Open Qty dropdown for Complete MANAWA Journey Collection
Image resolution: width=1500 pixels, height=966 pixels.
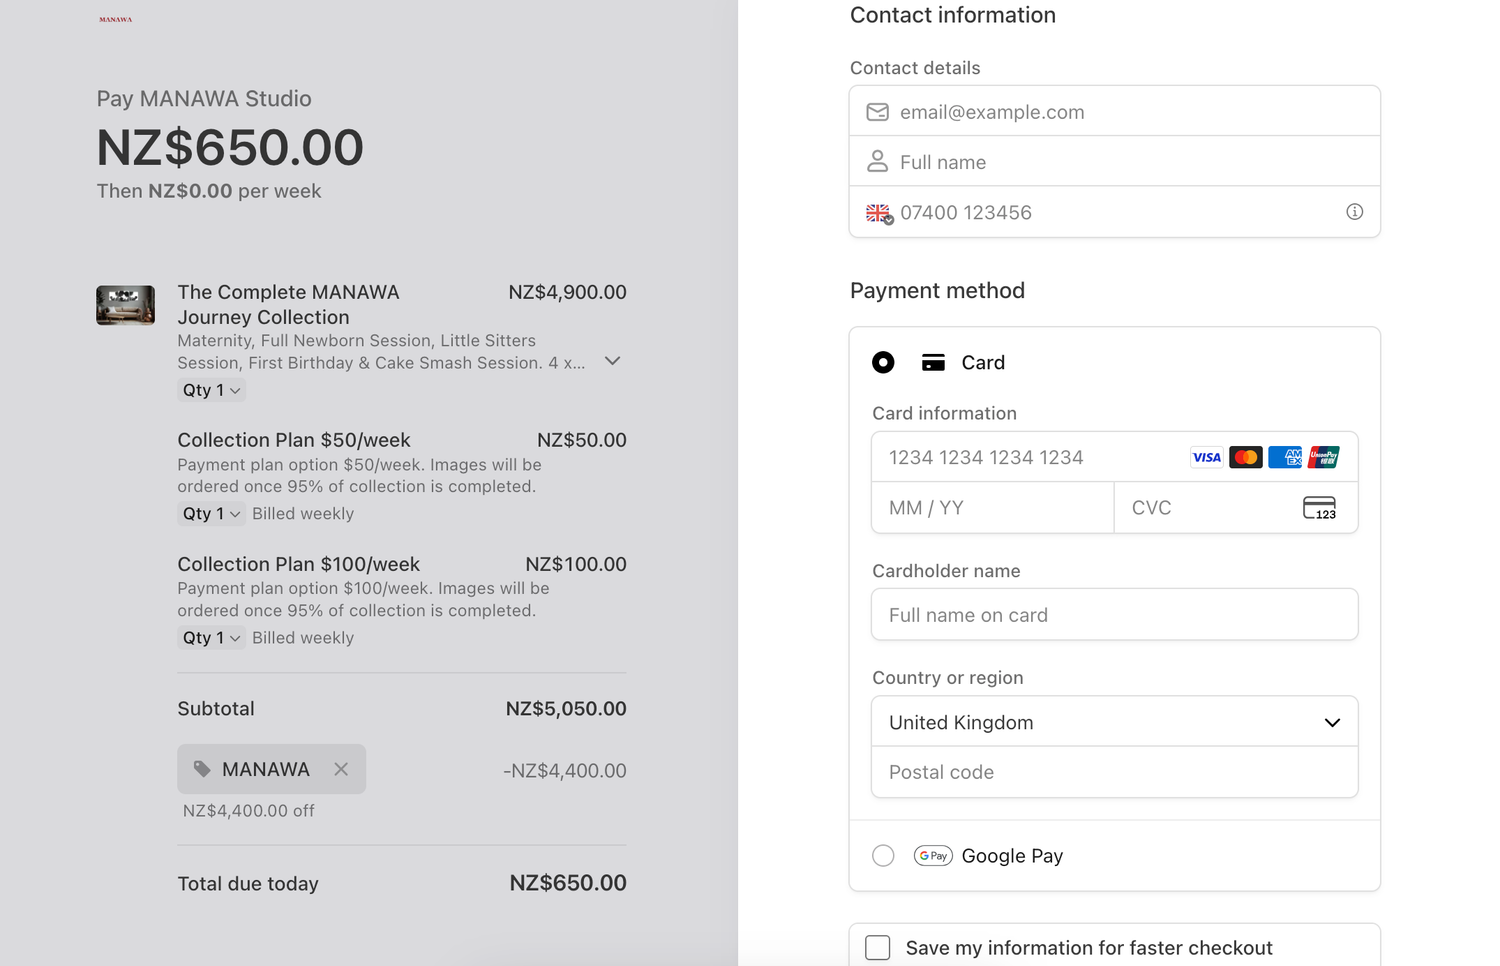coord(211,390)
